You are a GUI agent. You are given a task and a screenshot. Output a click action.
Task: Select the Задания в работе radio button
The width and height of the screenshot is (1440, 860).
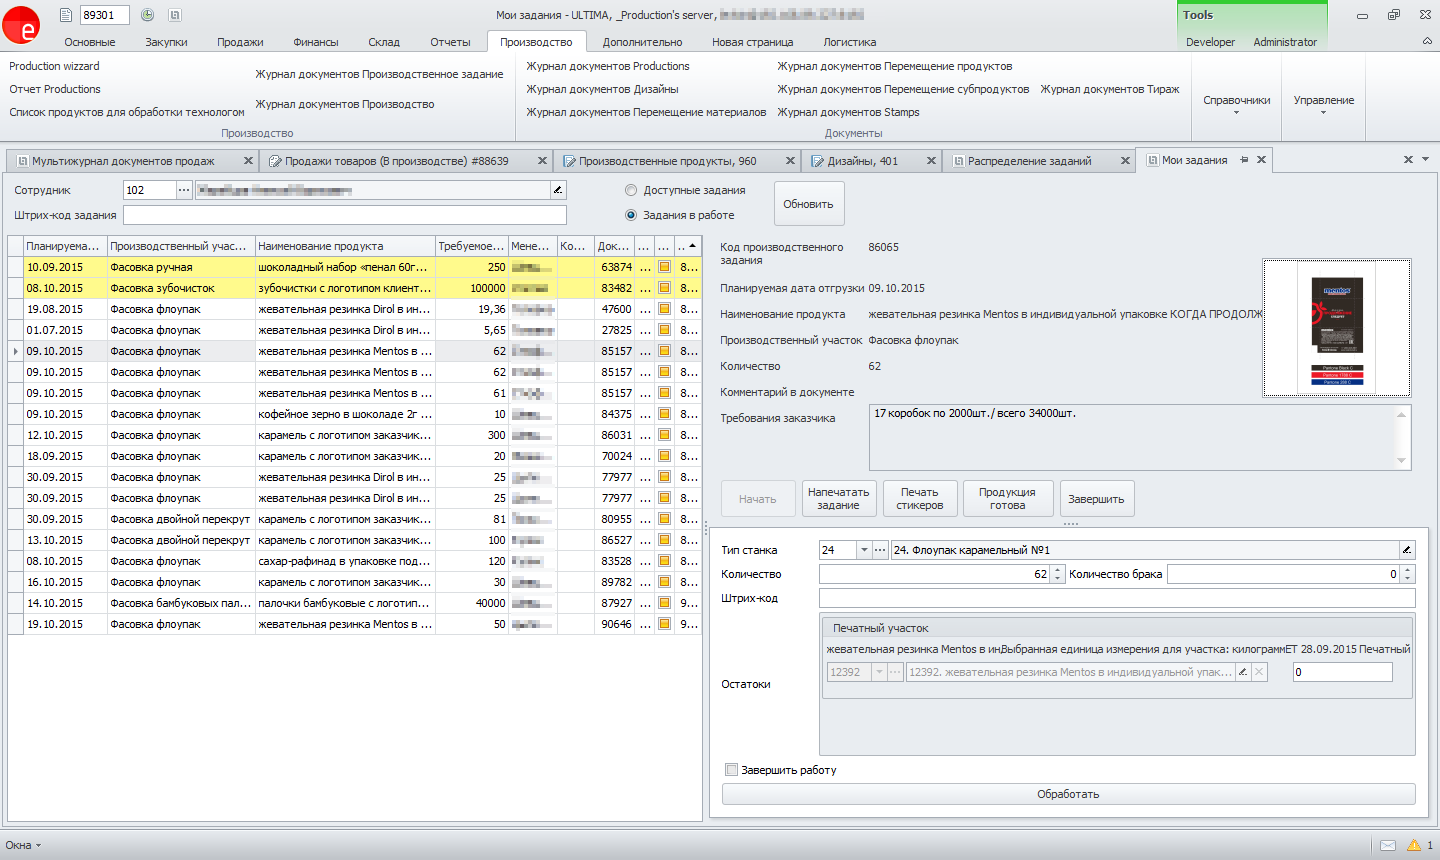point(631,215)
